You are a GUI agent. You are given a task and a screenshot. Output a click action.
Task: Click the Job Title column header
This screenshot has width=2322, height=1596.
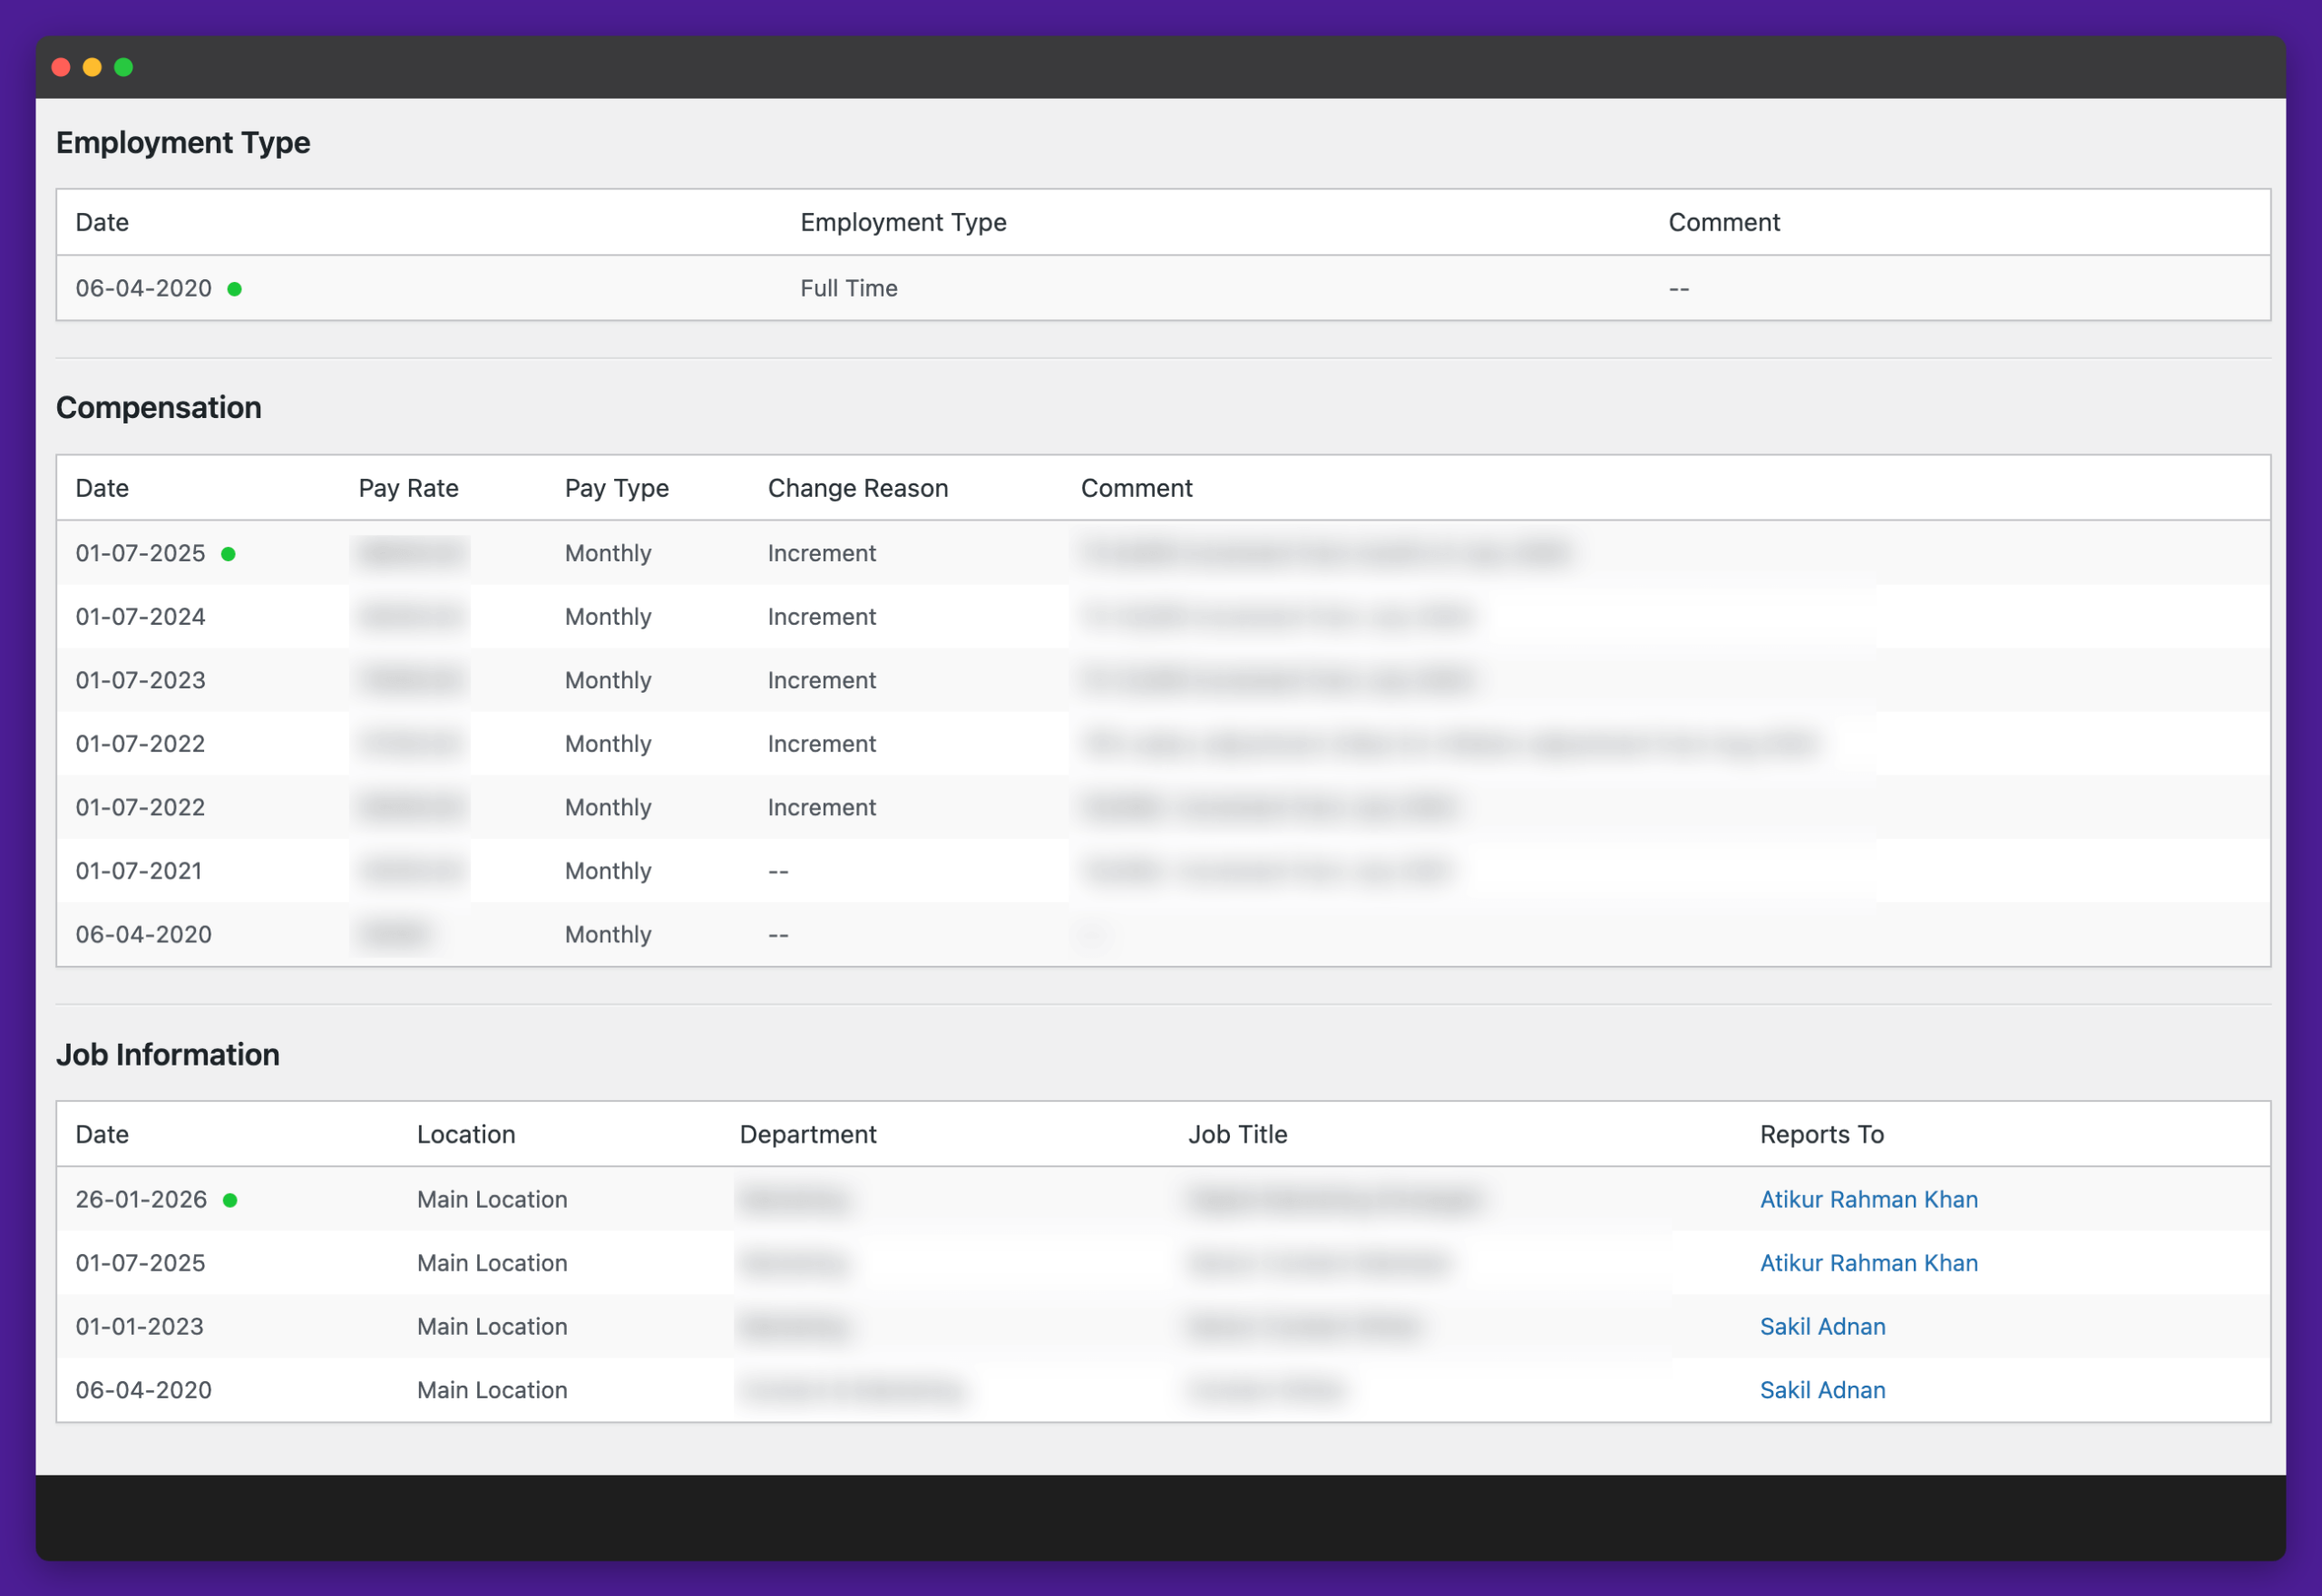pos(1237,1134)
